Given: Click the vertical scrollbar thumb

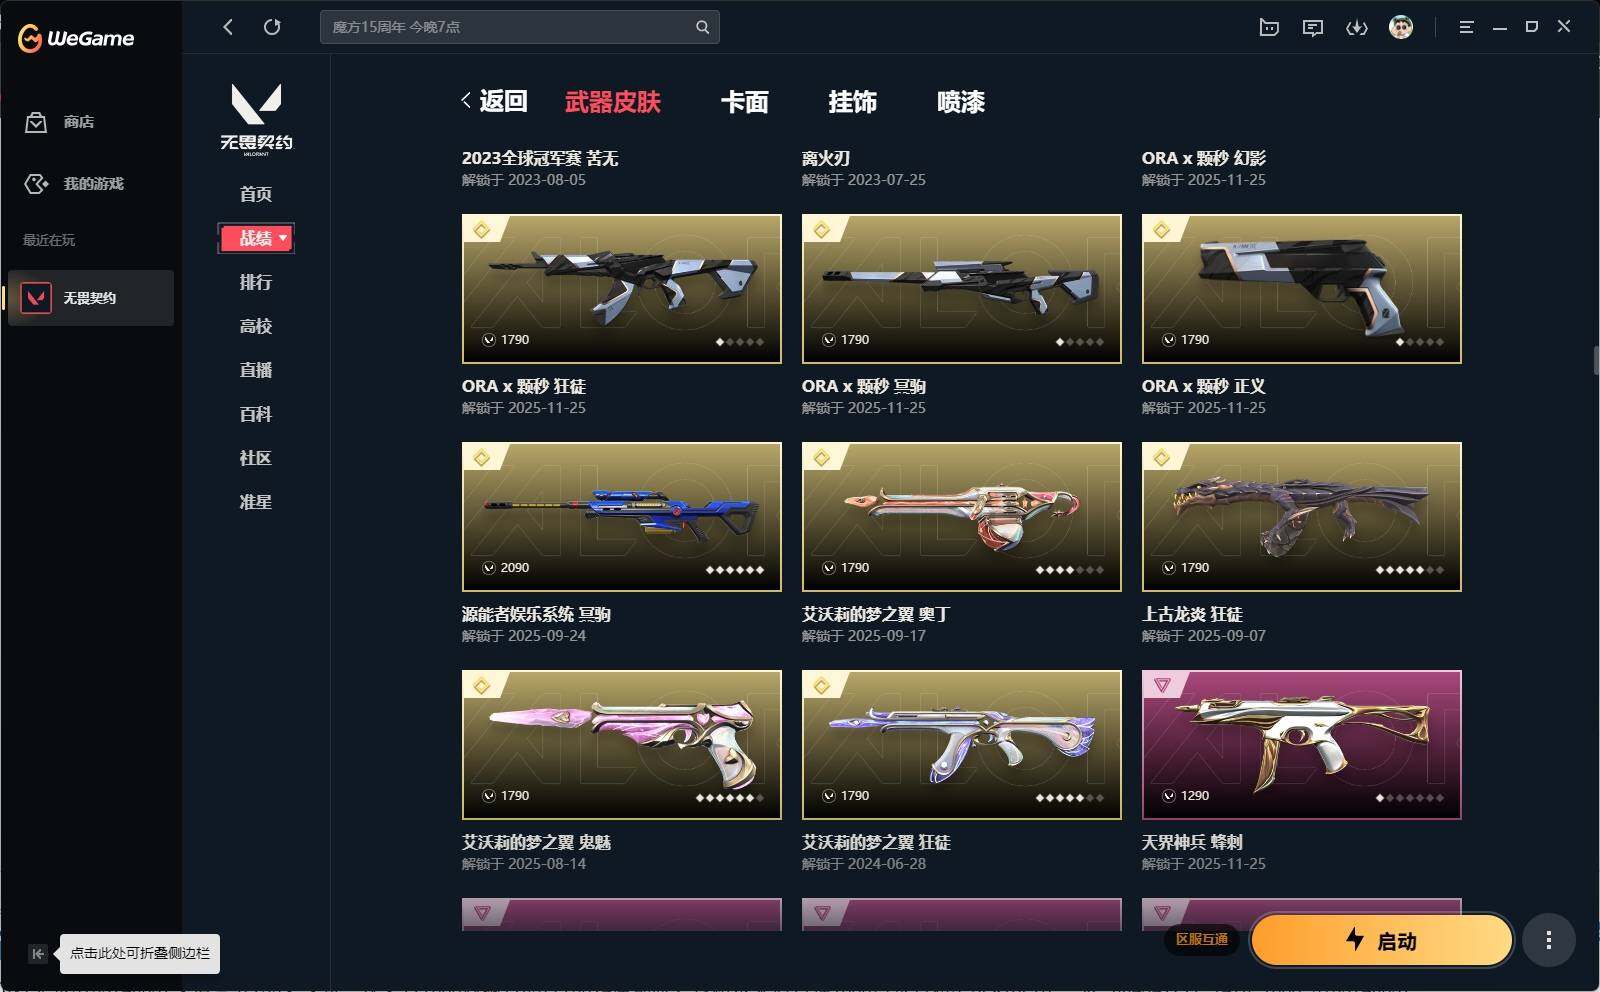Looking at the screenshot, I should pyautogui.click(x=1596, y=360).
